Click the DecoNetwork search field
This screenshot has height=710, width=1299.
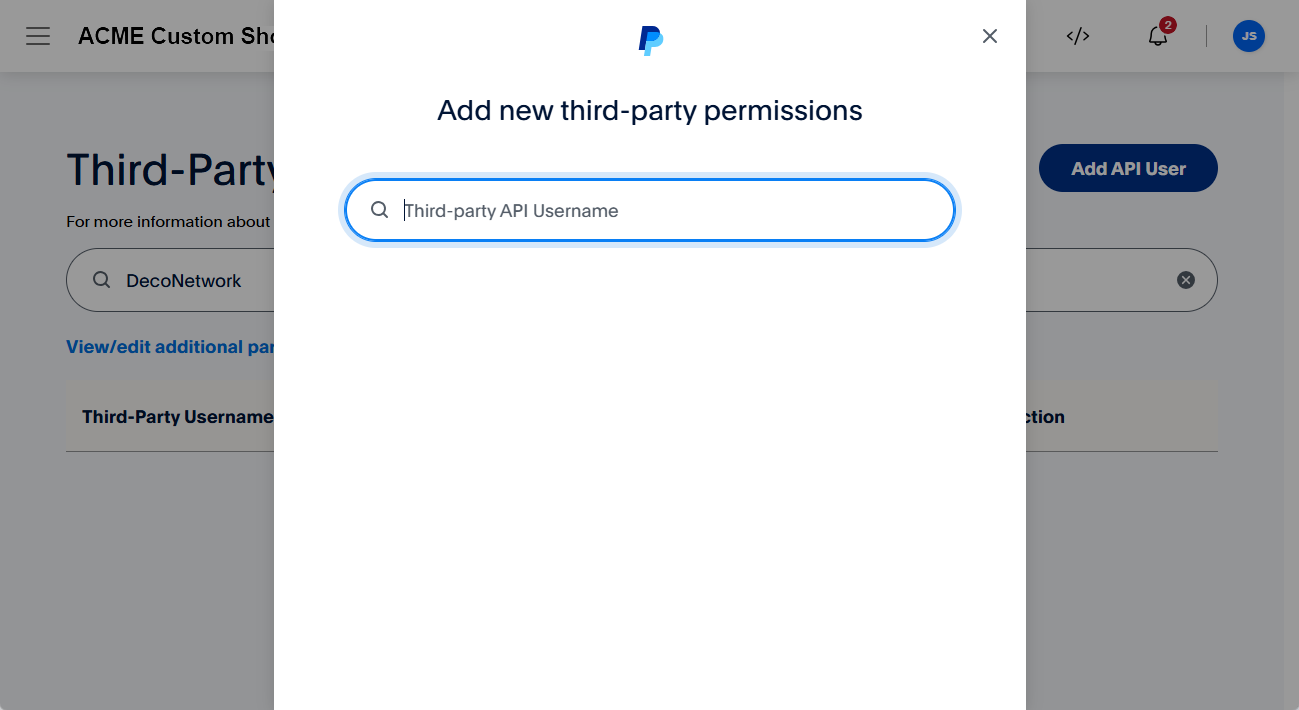click(x=184, y=280)
